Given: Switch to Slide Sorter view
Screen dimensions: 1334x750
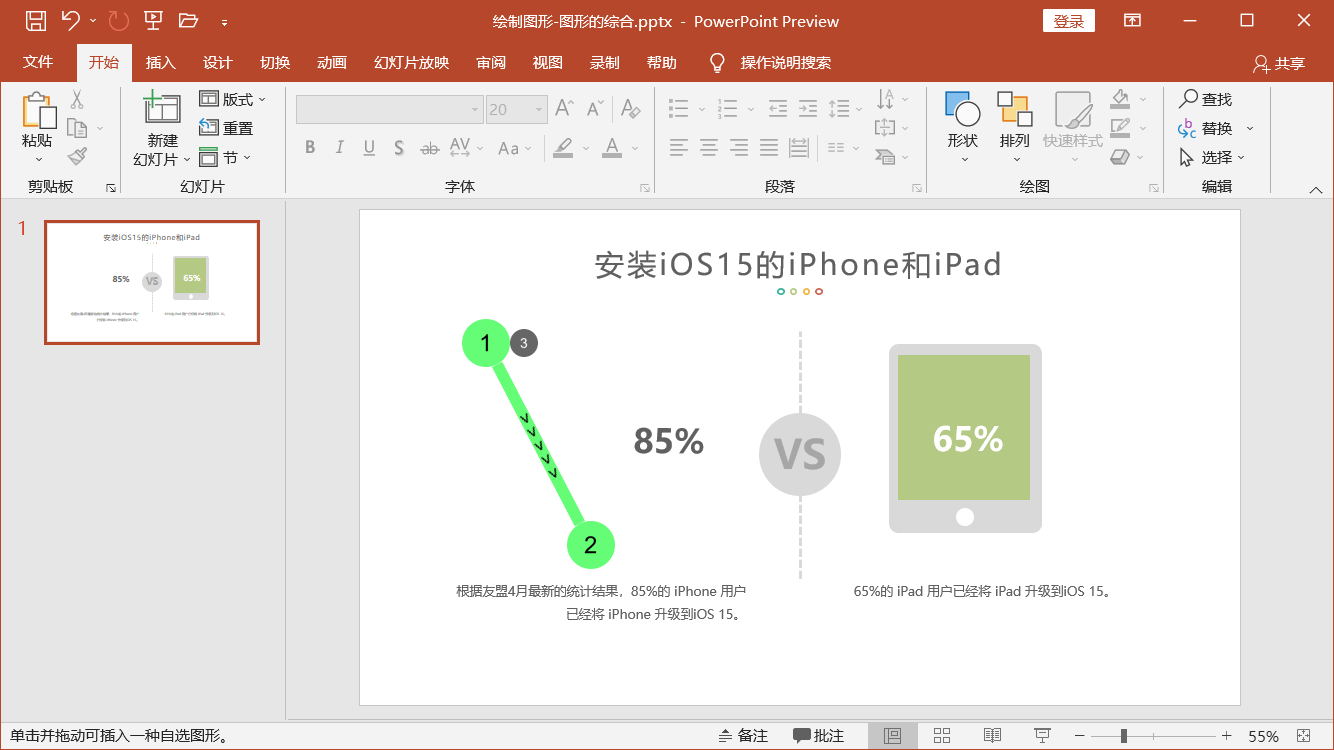Looking at the screenshot, I should coord(942,736).
